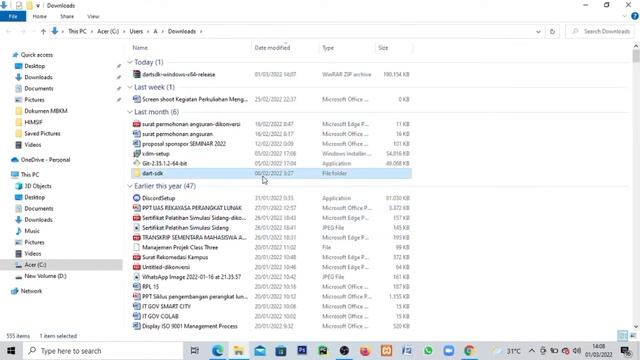This screenshot has height=360, width=640.
Task: Collapse the Earlier this year (47) group
Action: (x=130, y=186)
